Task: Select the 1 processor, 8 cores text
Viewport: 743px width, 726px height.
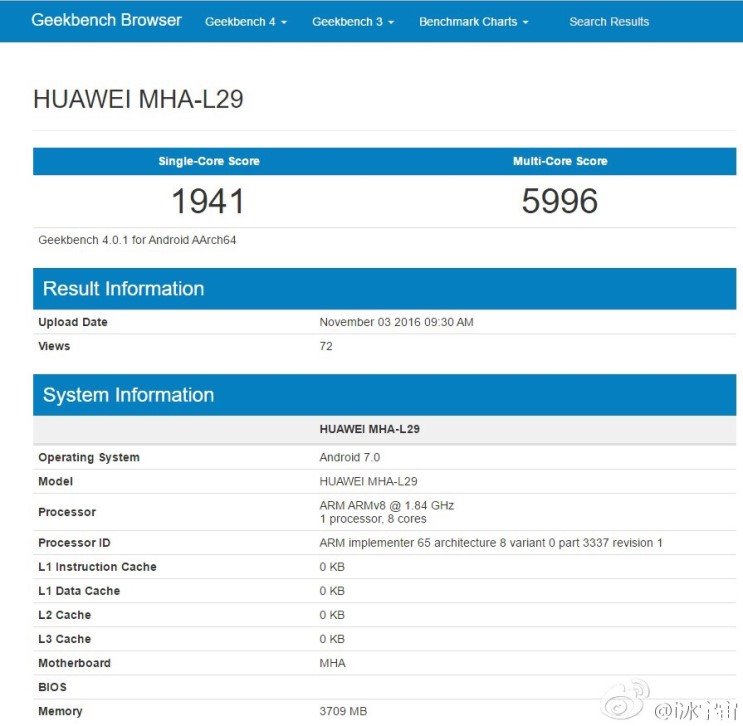Action: tap(373, 519)
